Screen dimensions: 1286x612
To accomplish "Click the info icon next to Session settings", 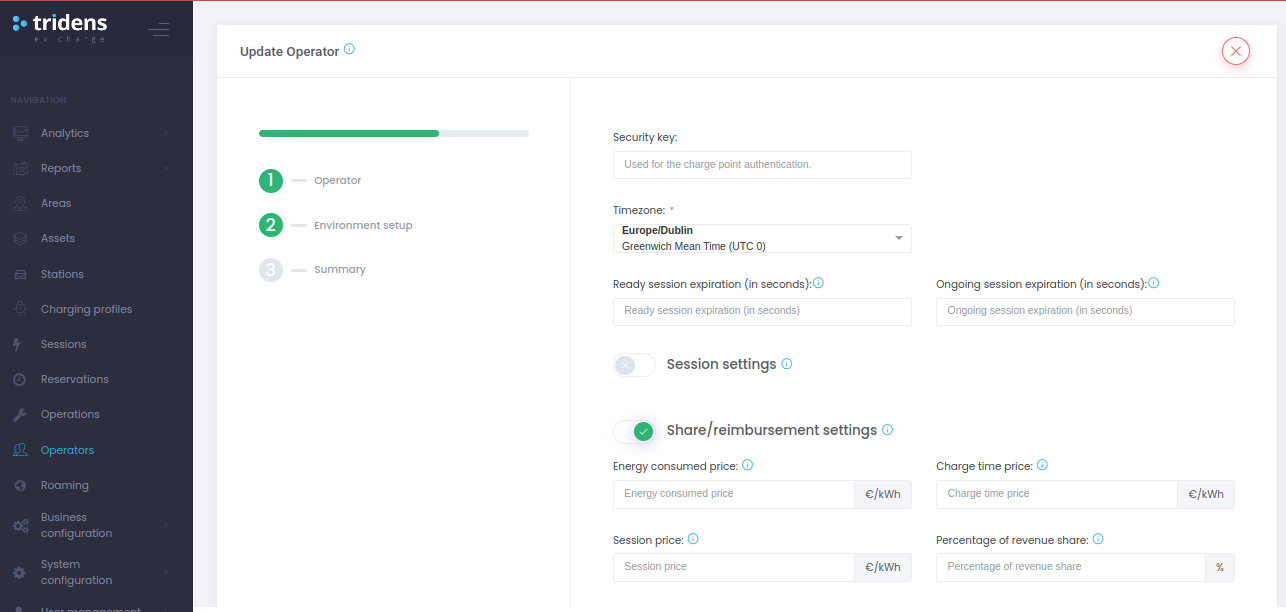I will tap(787, 364).
